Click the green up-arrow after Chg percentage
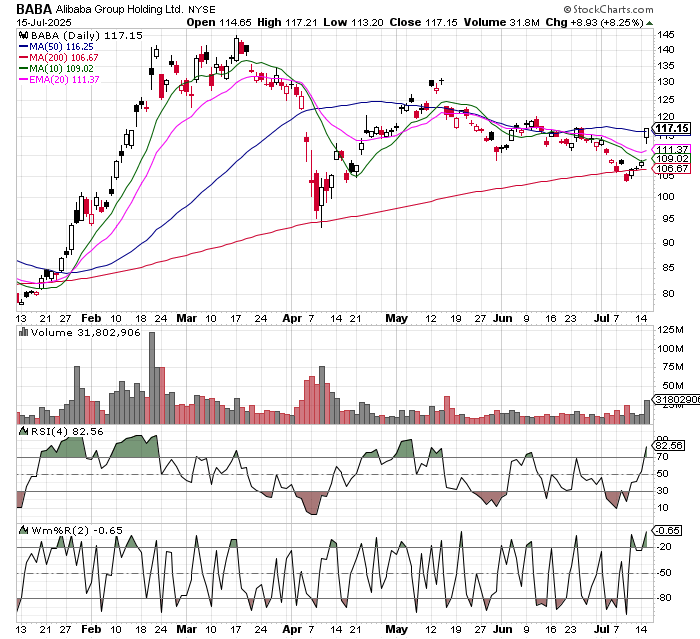700x639 pixels. coord(649,23)
